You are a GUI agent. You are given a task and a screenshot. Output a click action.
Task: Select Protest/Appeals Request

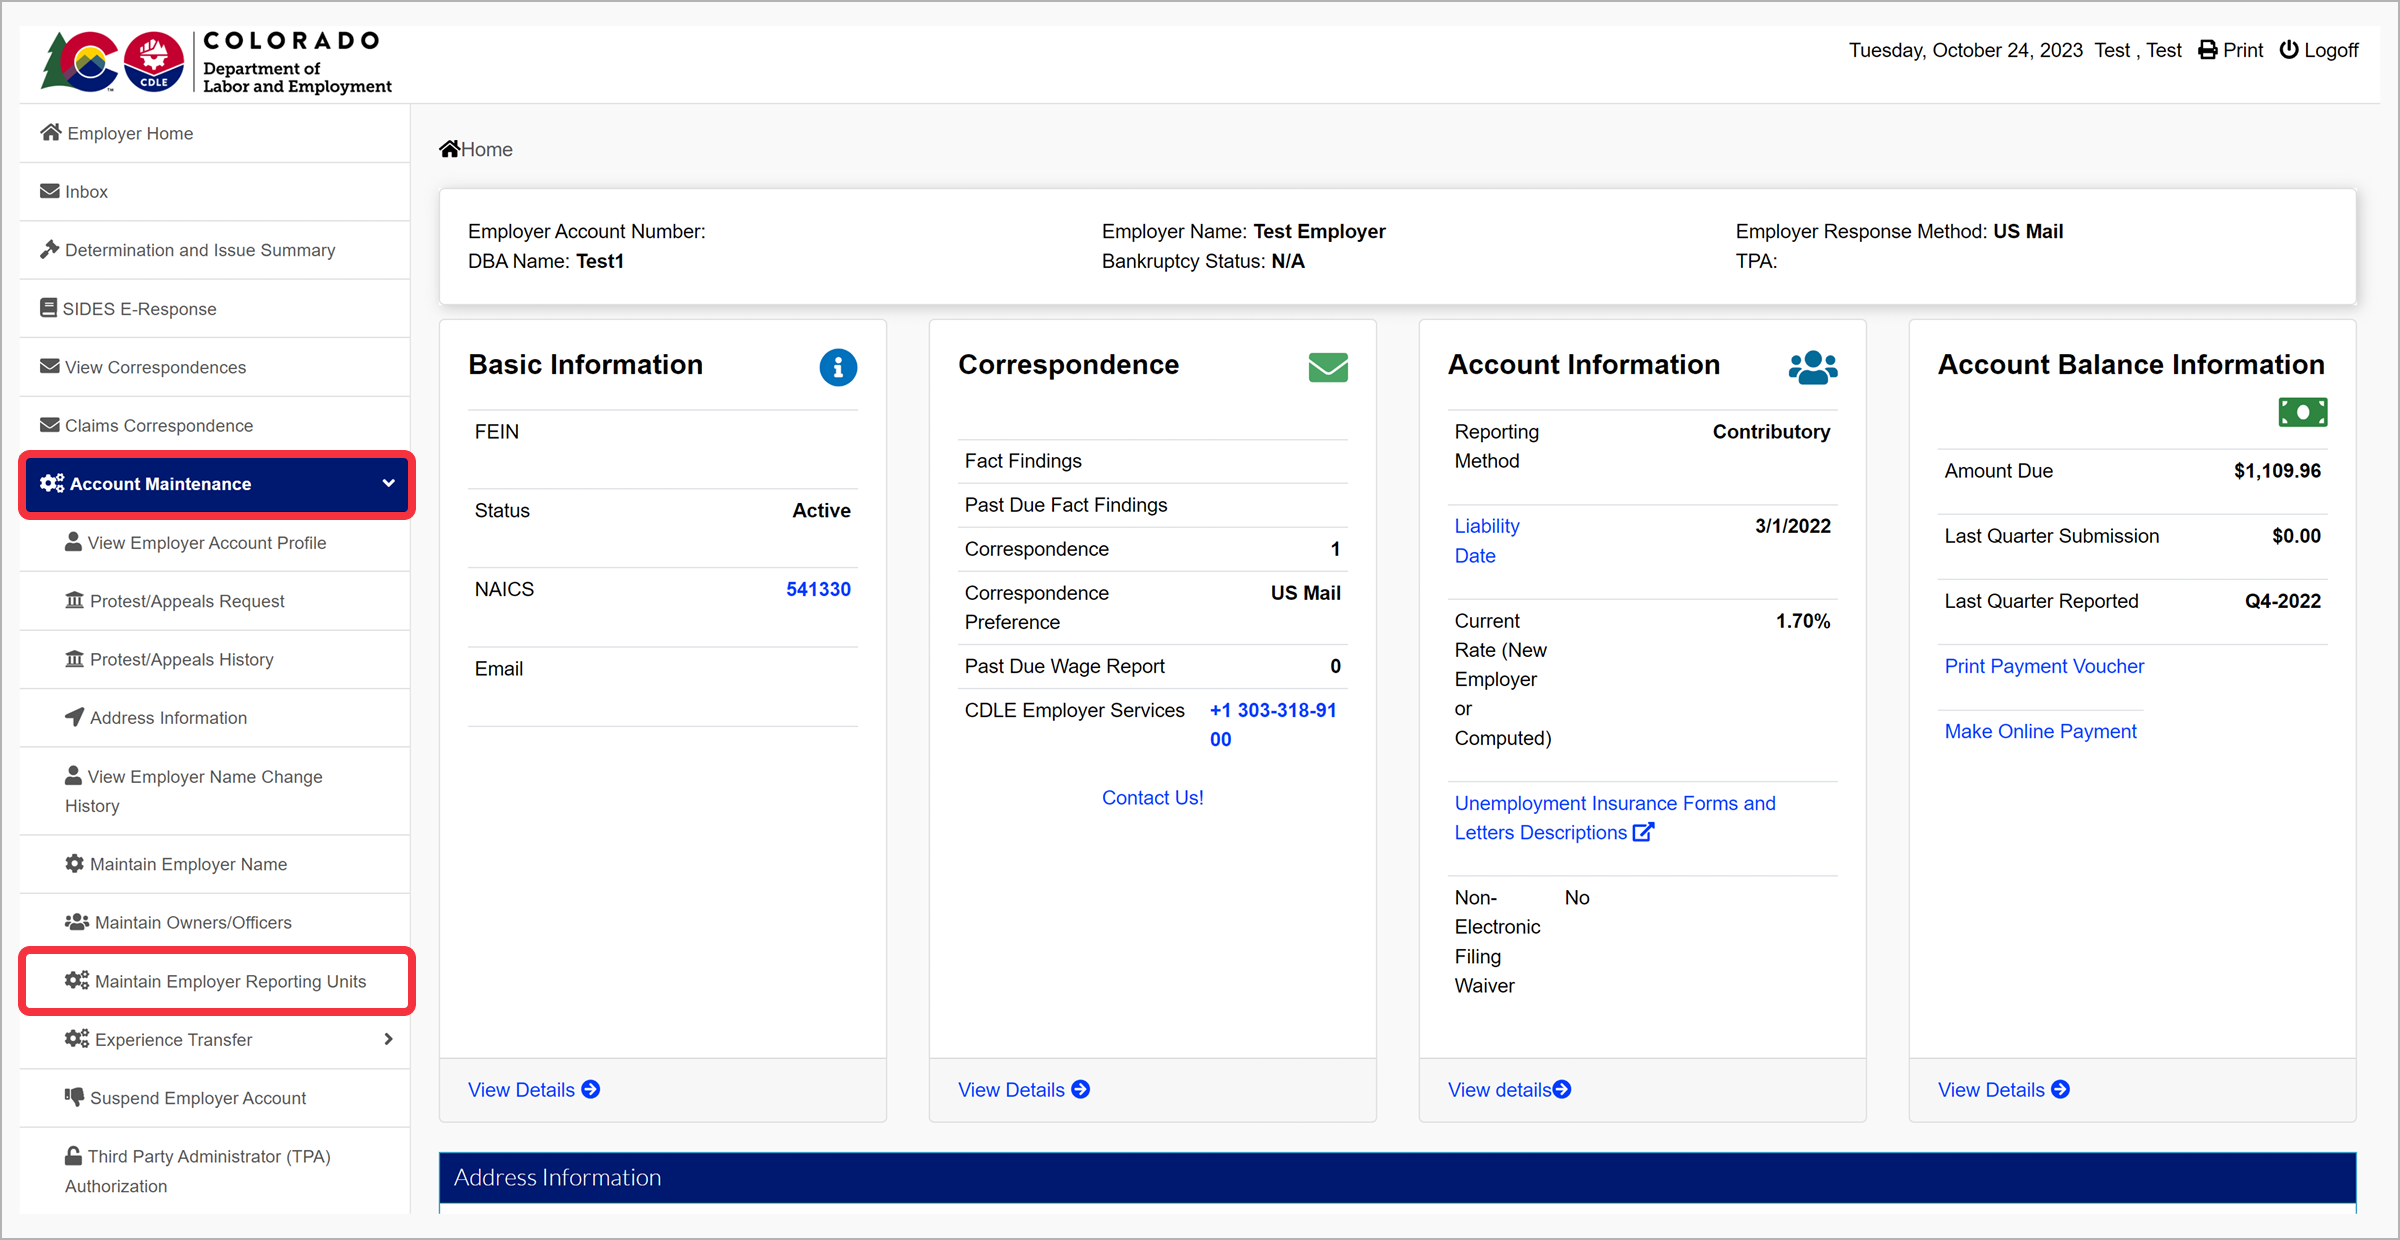[215, 601]
